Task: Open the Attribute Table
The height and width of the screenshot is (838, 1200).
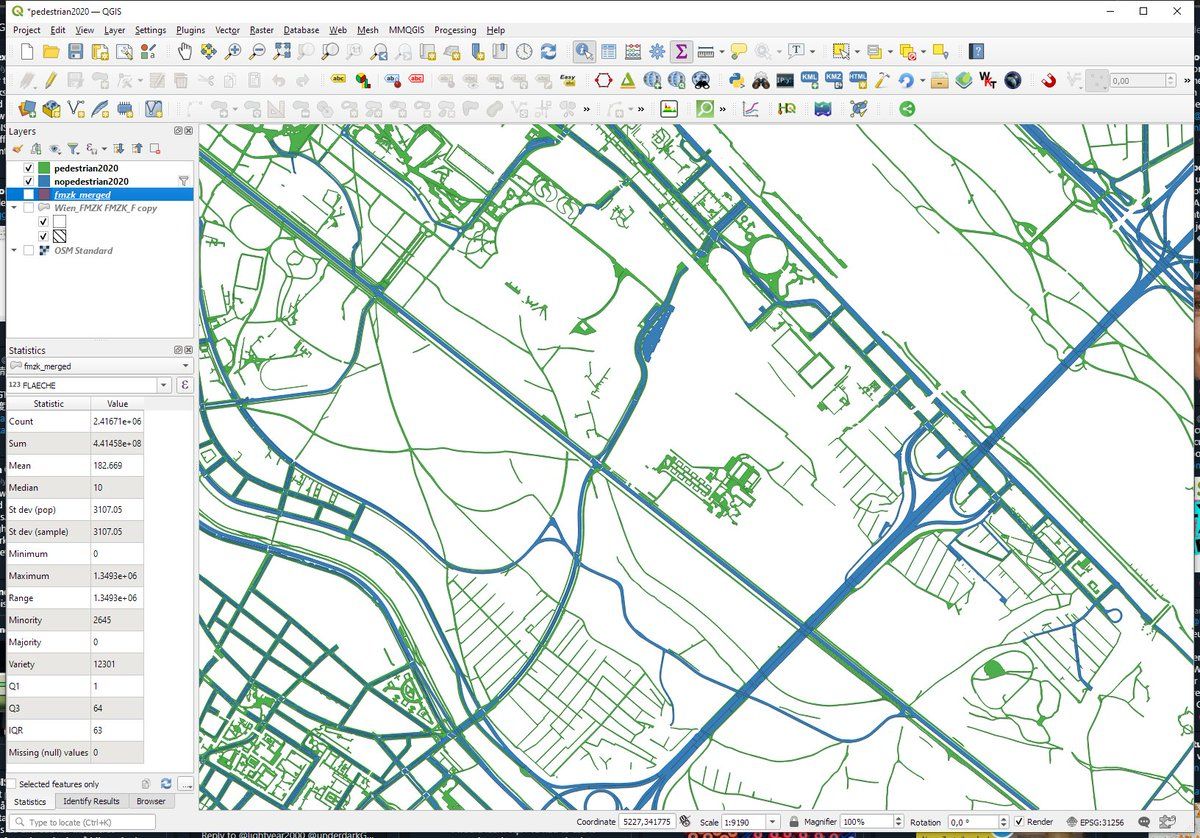Action: click(x=609, y=51)
